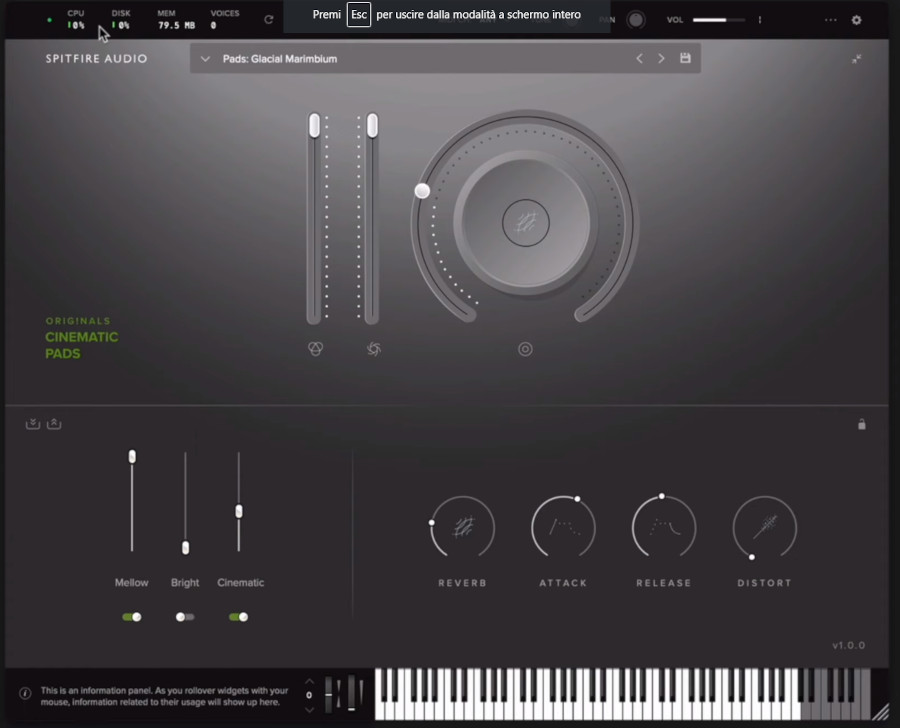Screen dimensions: 900x728
Task: Click the CINEMATIC PADS title
Action: point(82,345)
